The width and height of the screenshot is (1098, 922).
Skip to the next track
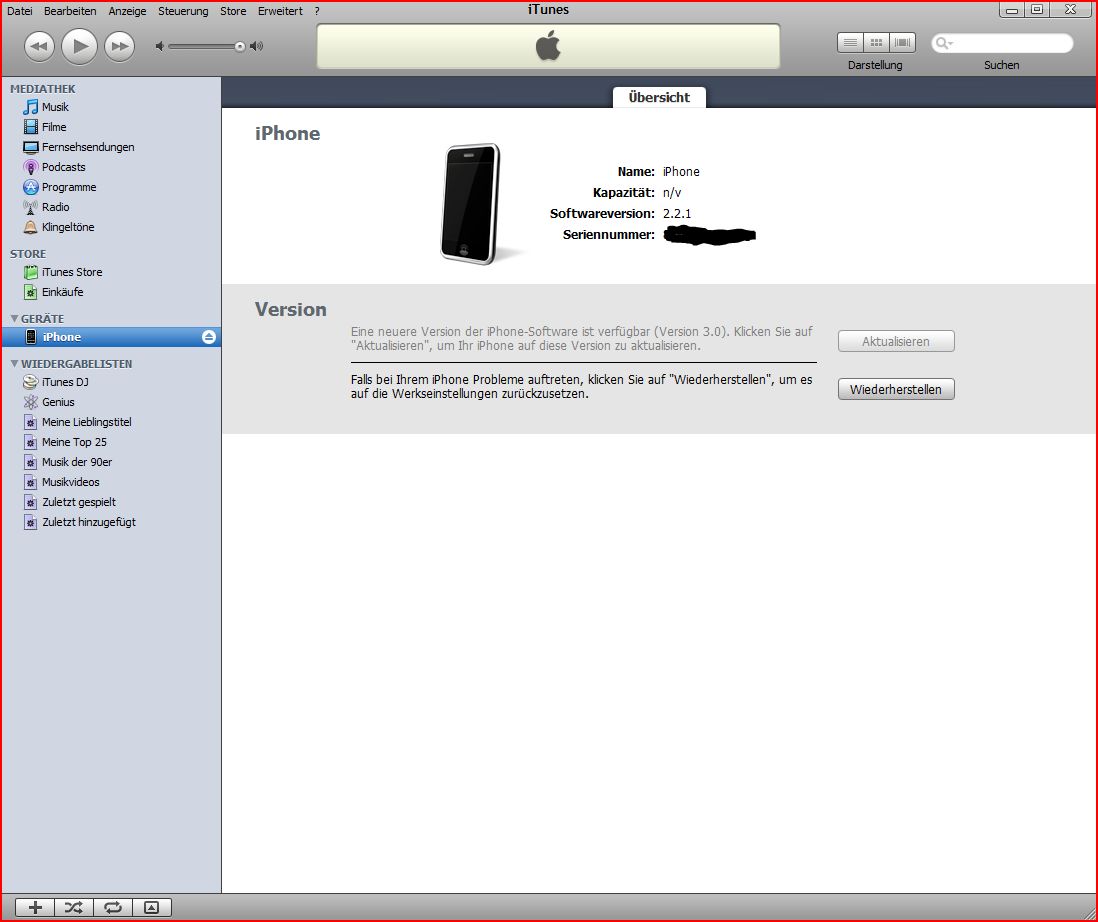120,46
